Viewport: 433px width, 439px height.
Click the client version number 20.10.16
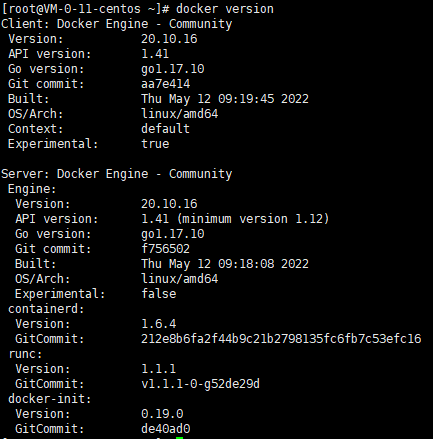coord(169,39)
